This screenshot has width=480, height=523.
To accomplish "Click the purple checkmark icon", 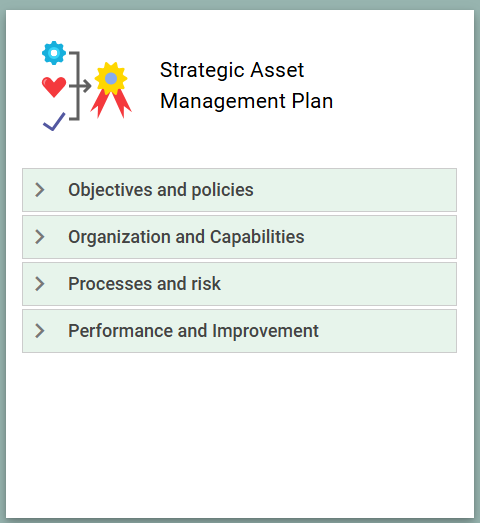I will pyautogui.click(x=54, y=122).
